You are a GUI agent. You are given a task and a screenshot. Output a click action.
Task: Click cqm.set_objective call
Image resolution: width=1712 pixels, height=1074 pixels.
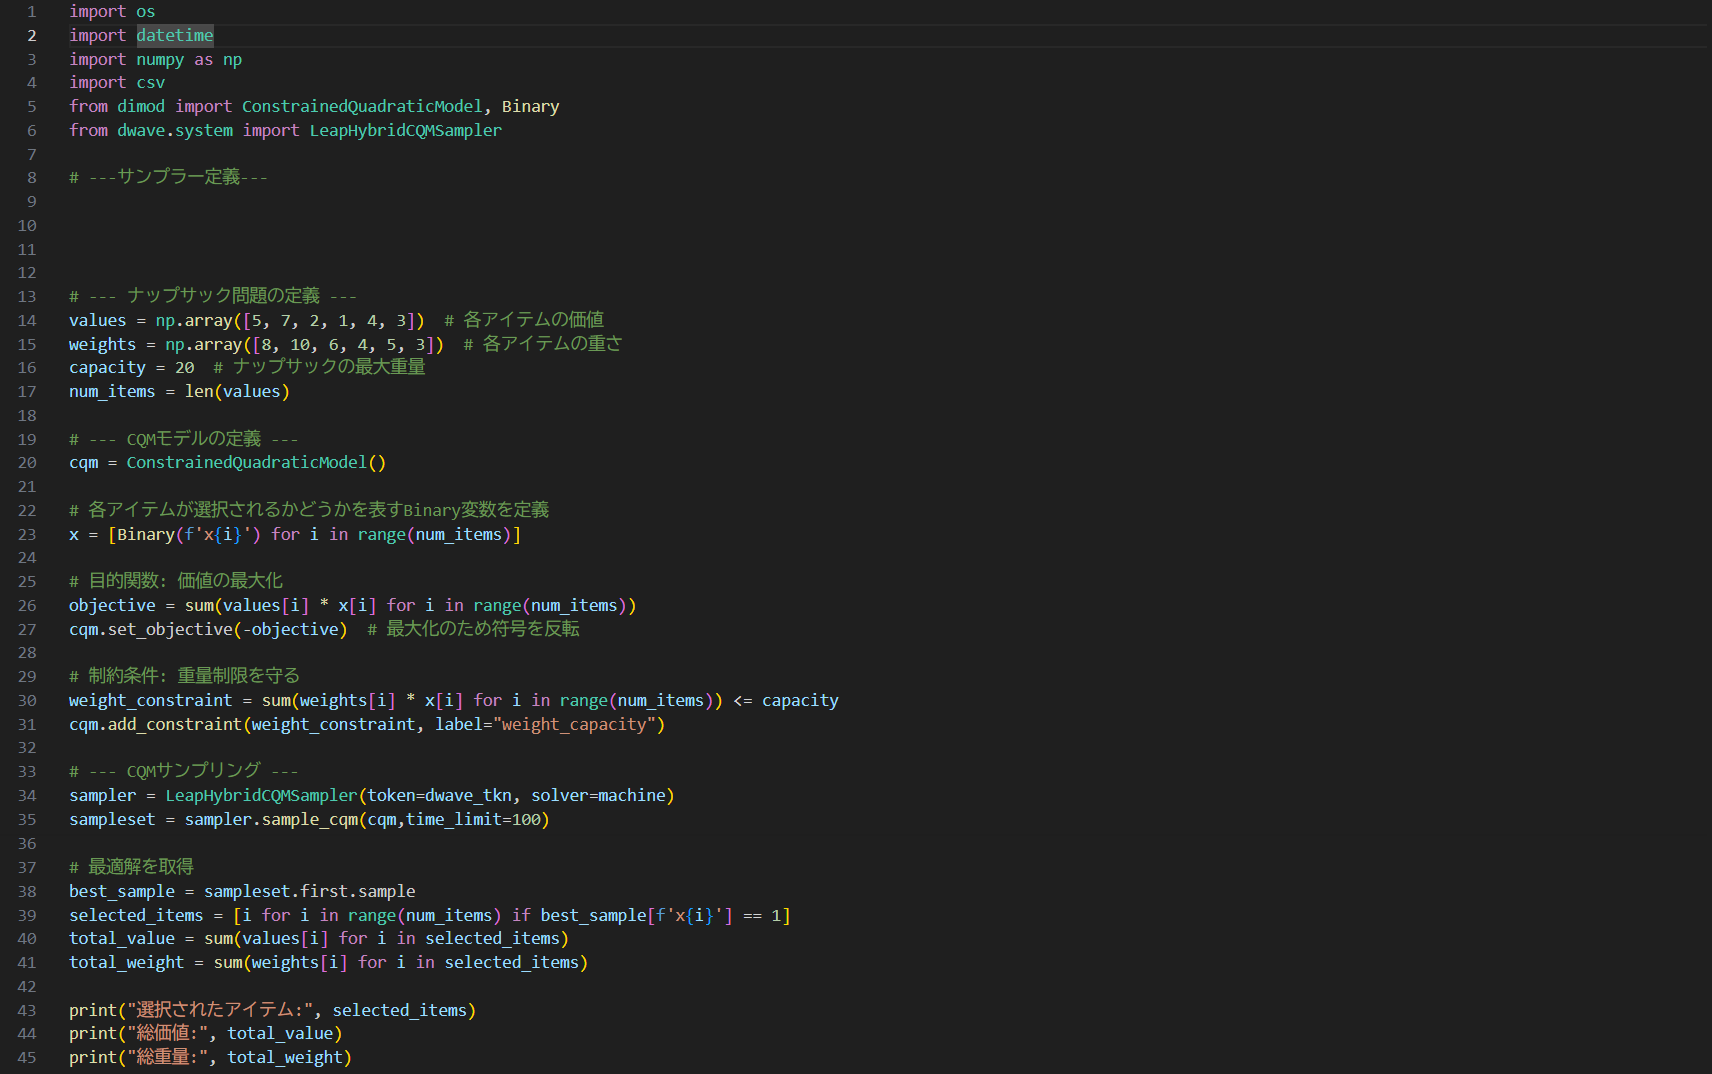pos(150,630)
